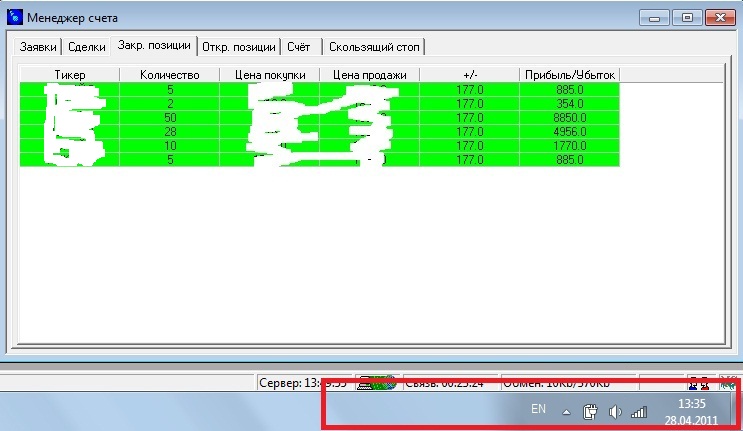
Task: Click the Цена продажи column header
Action: 370,75
